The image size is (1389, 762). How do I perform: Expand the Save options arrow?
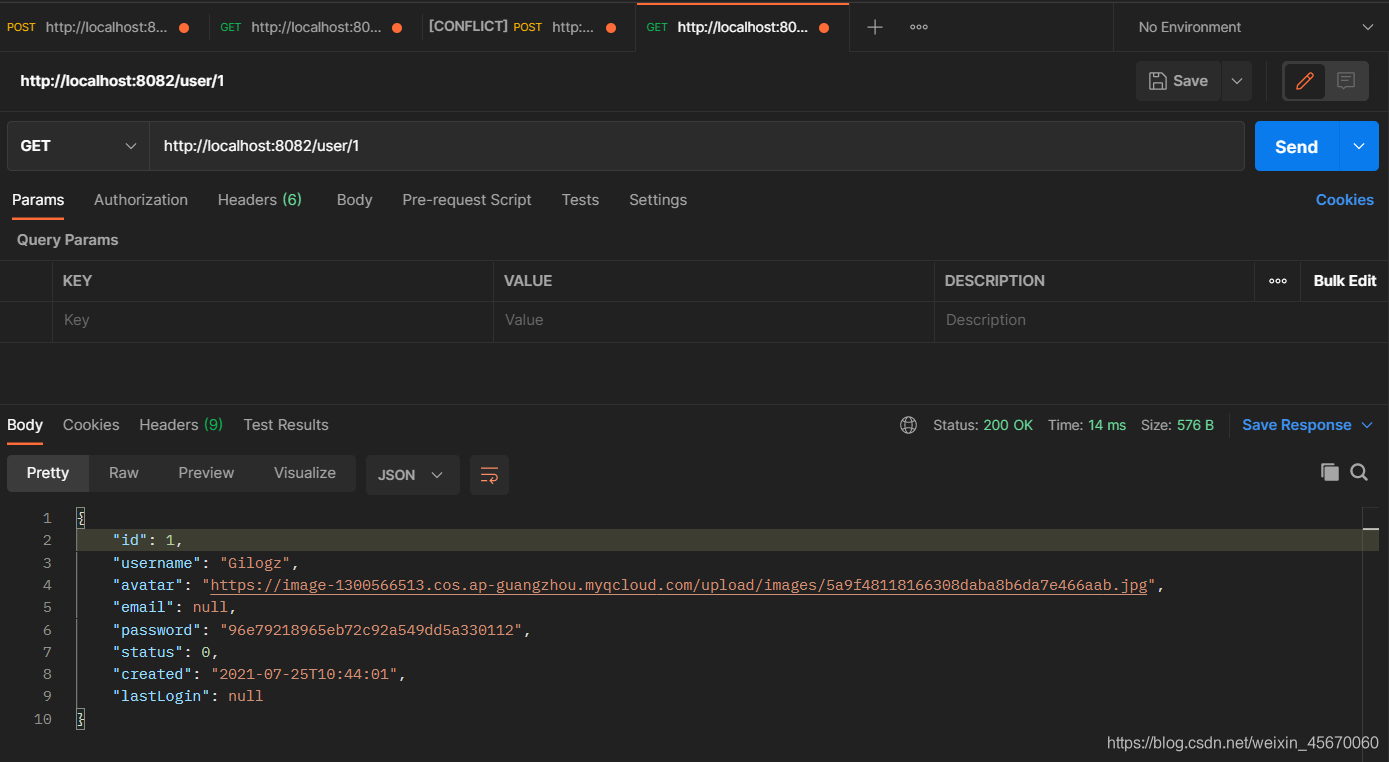point(1237,81)
